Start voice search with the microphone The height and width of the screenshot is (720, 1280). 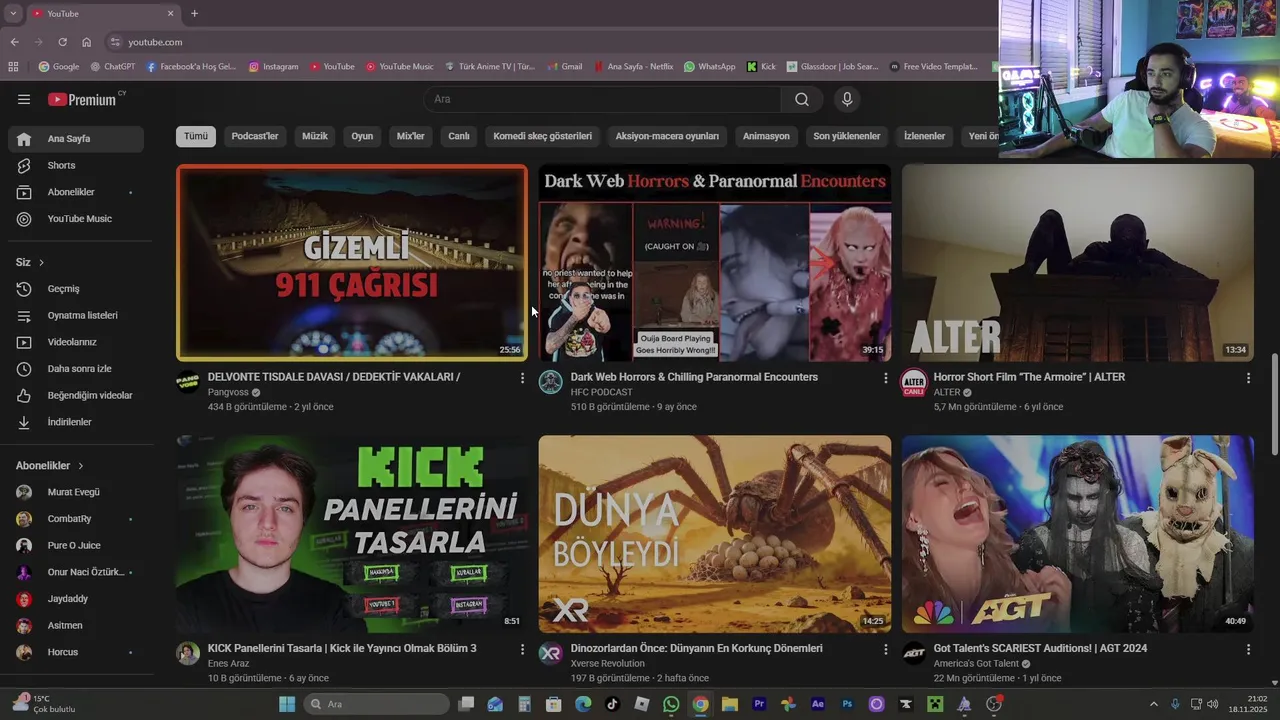(x=847, y=99)
